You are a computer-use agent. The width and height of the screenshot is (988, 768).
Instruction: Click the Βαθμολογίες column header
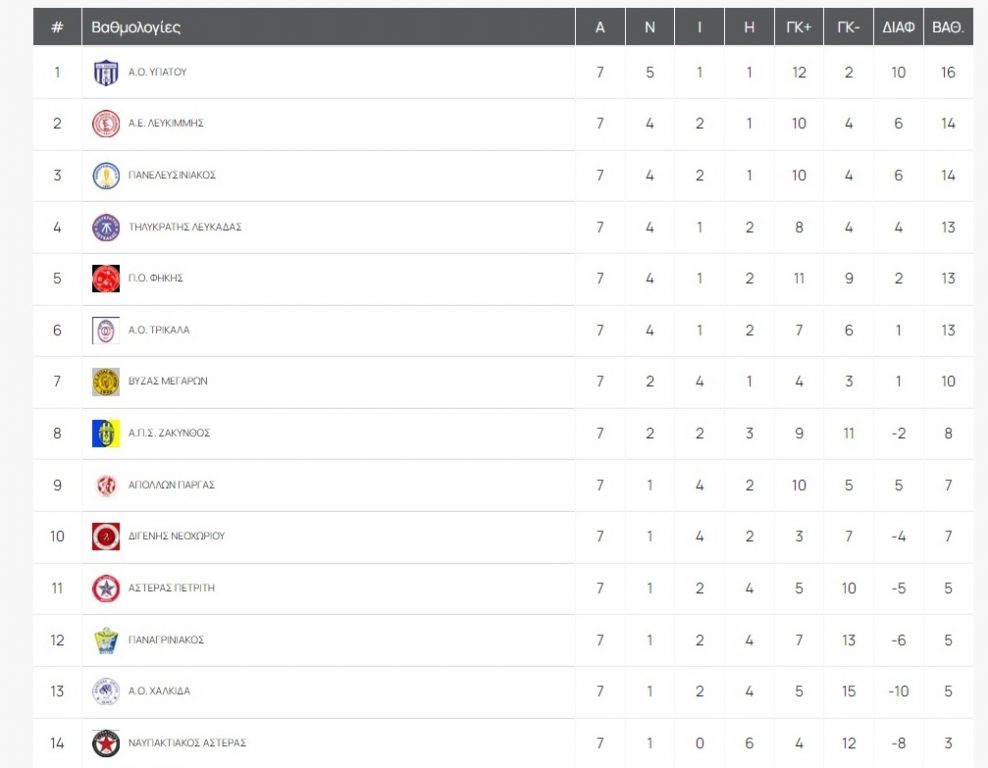136,27
